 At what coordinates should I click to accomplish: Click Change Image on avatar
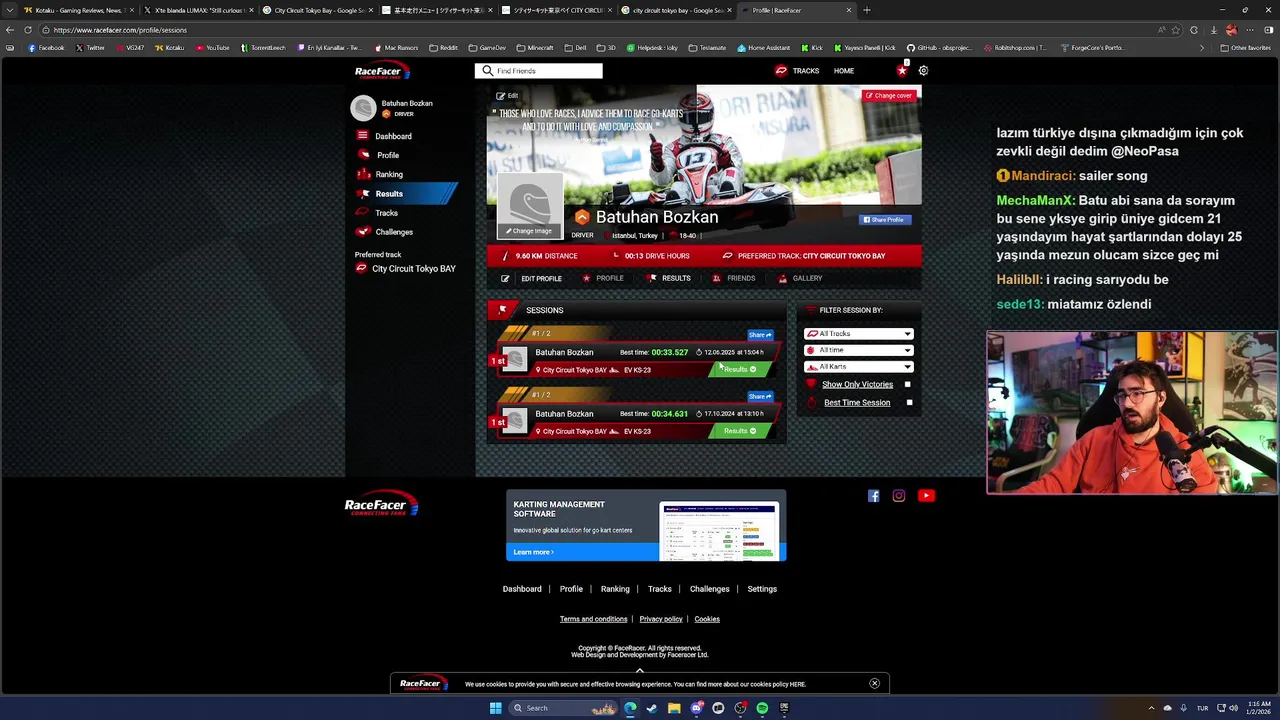pos(528,231)
